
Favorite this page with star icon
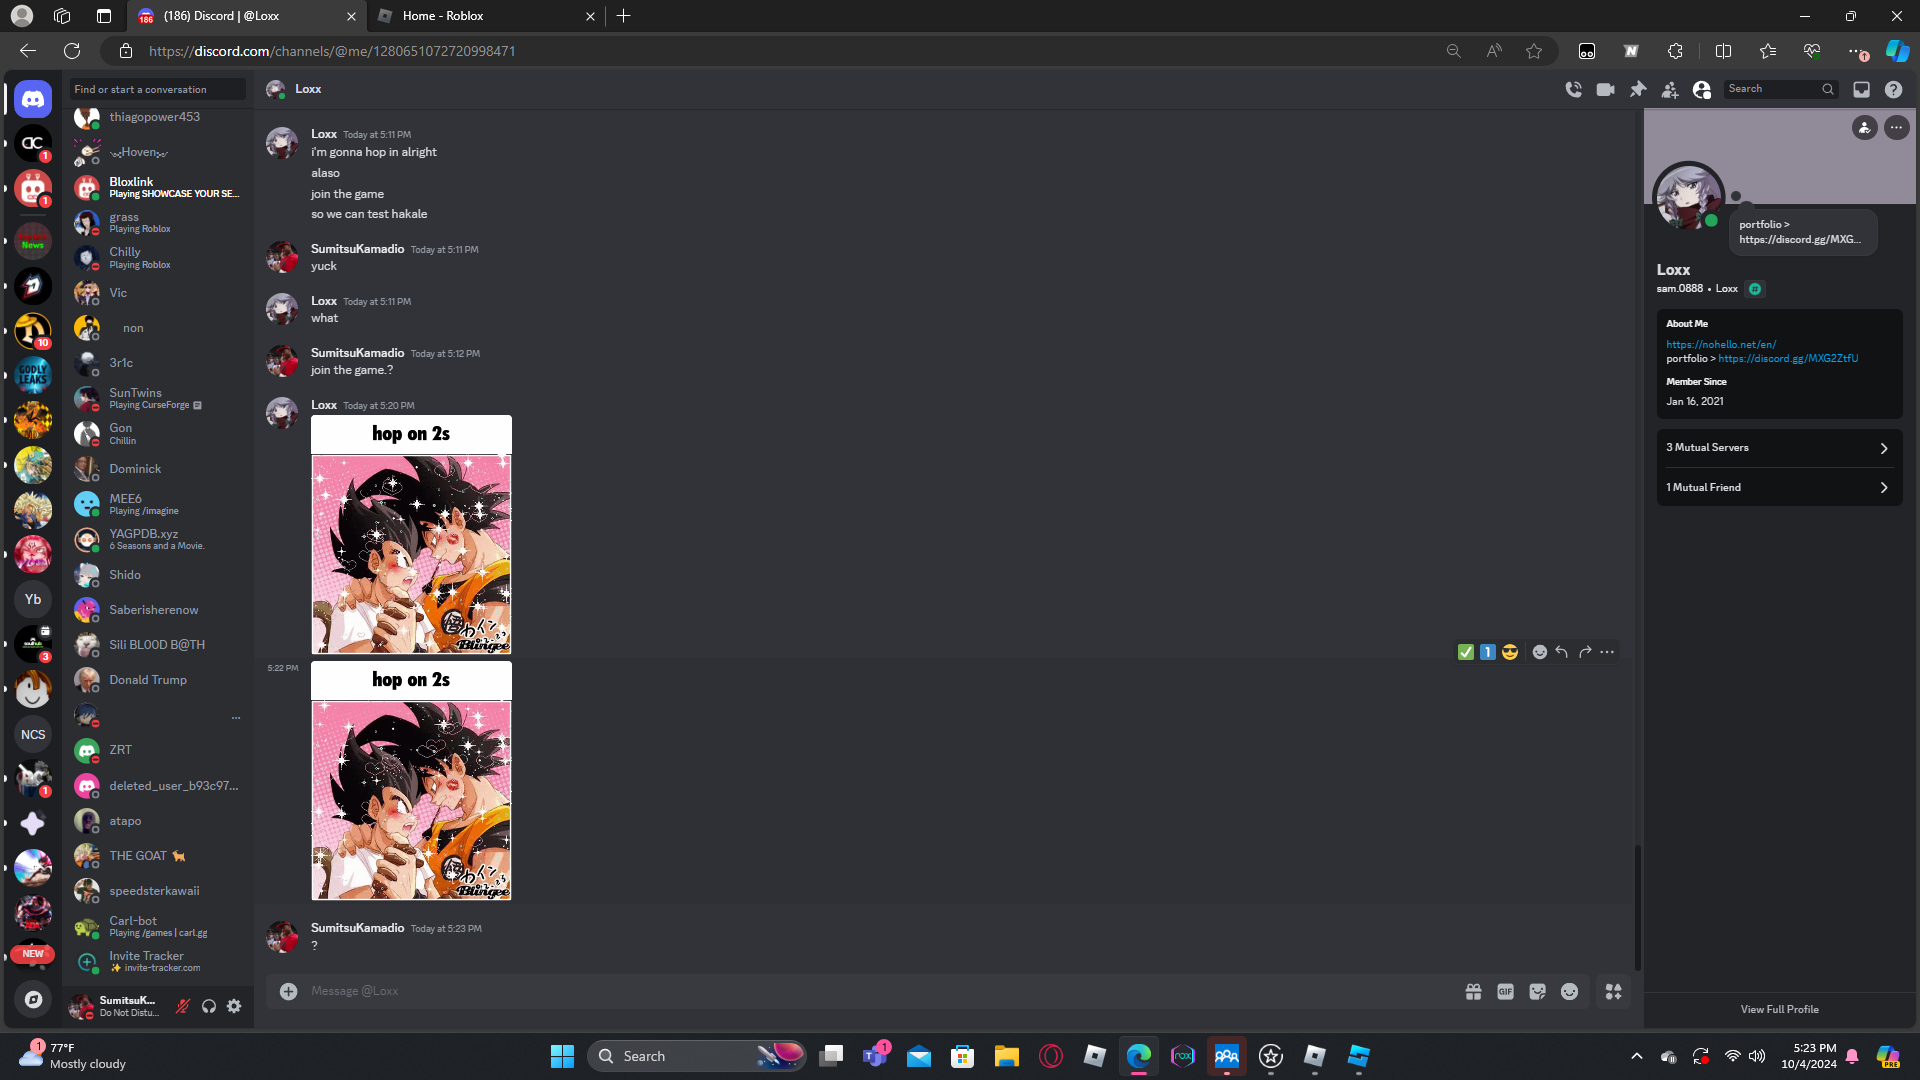pyautogui.click(x=1534, y=51)
